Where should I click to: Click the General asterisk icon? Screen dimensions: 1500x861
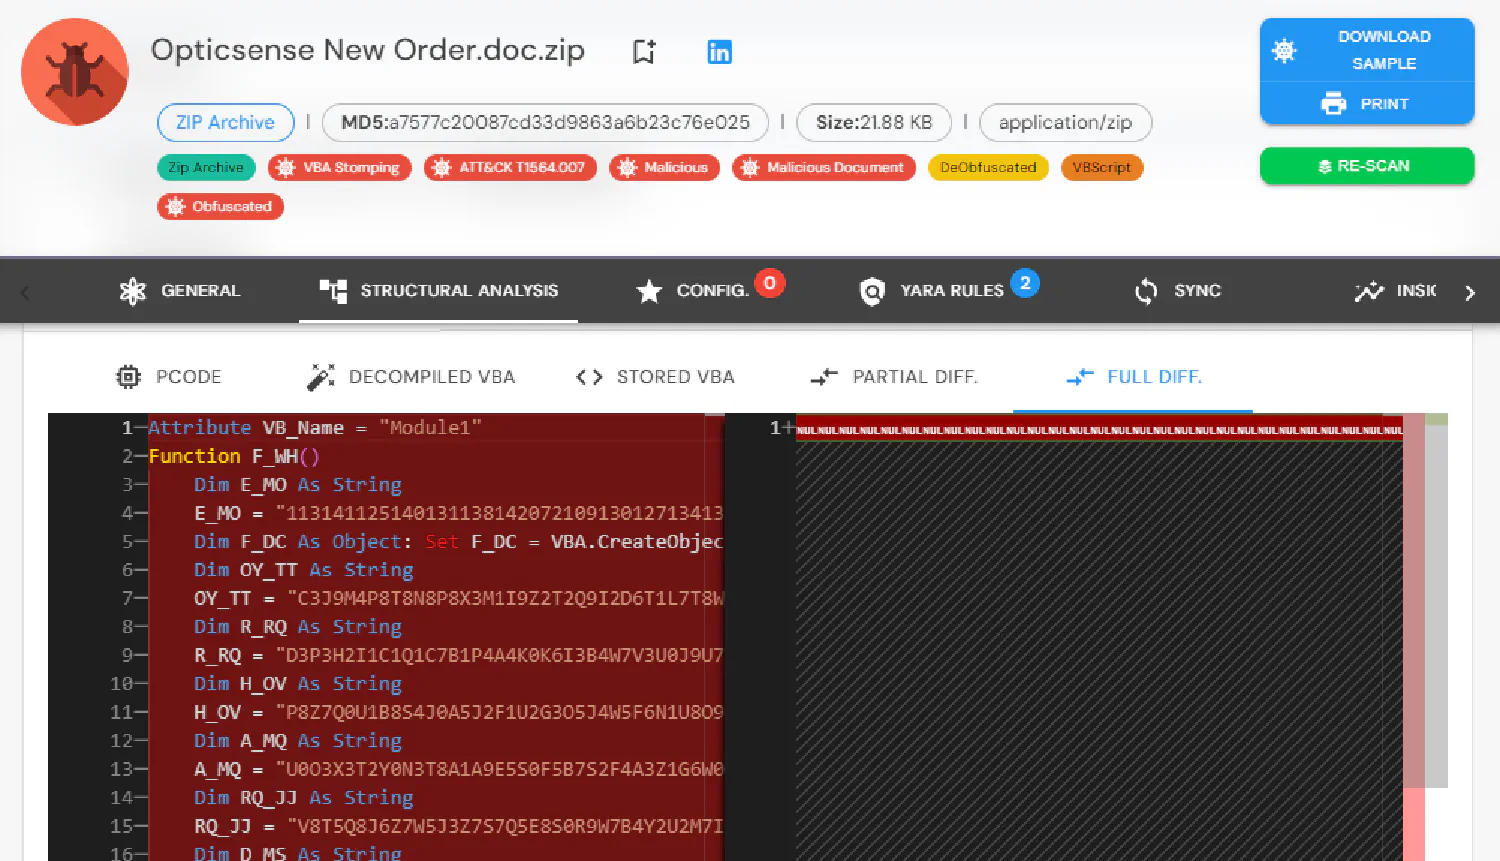tap(131, 290)
